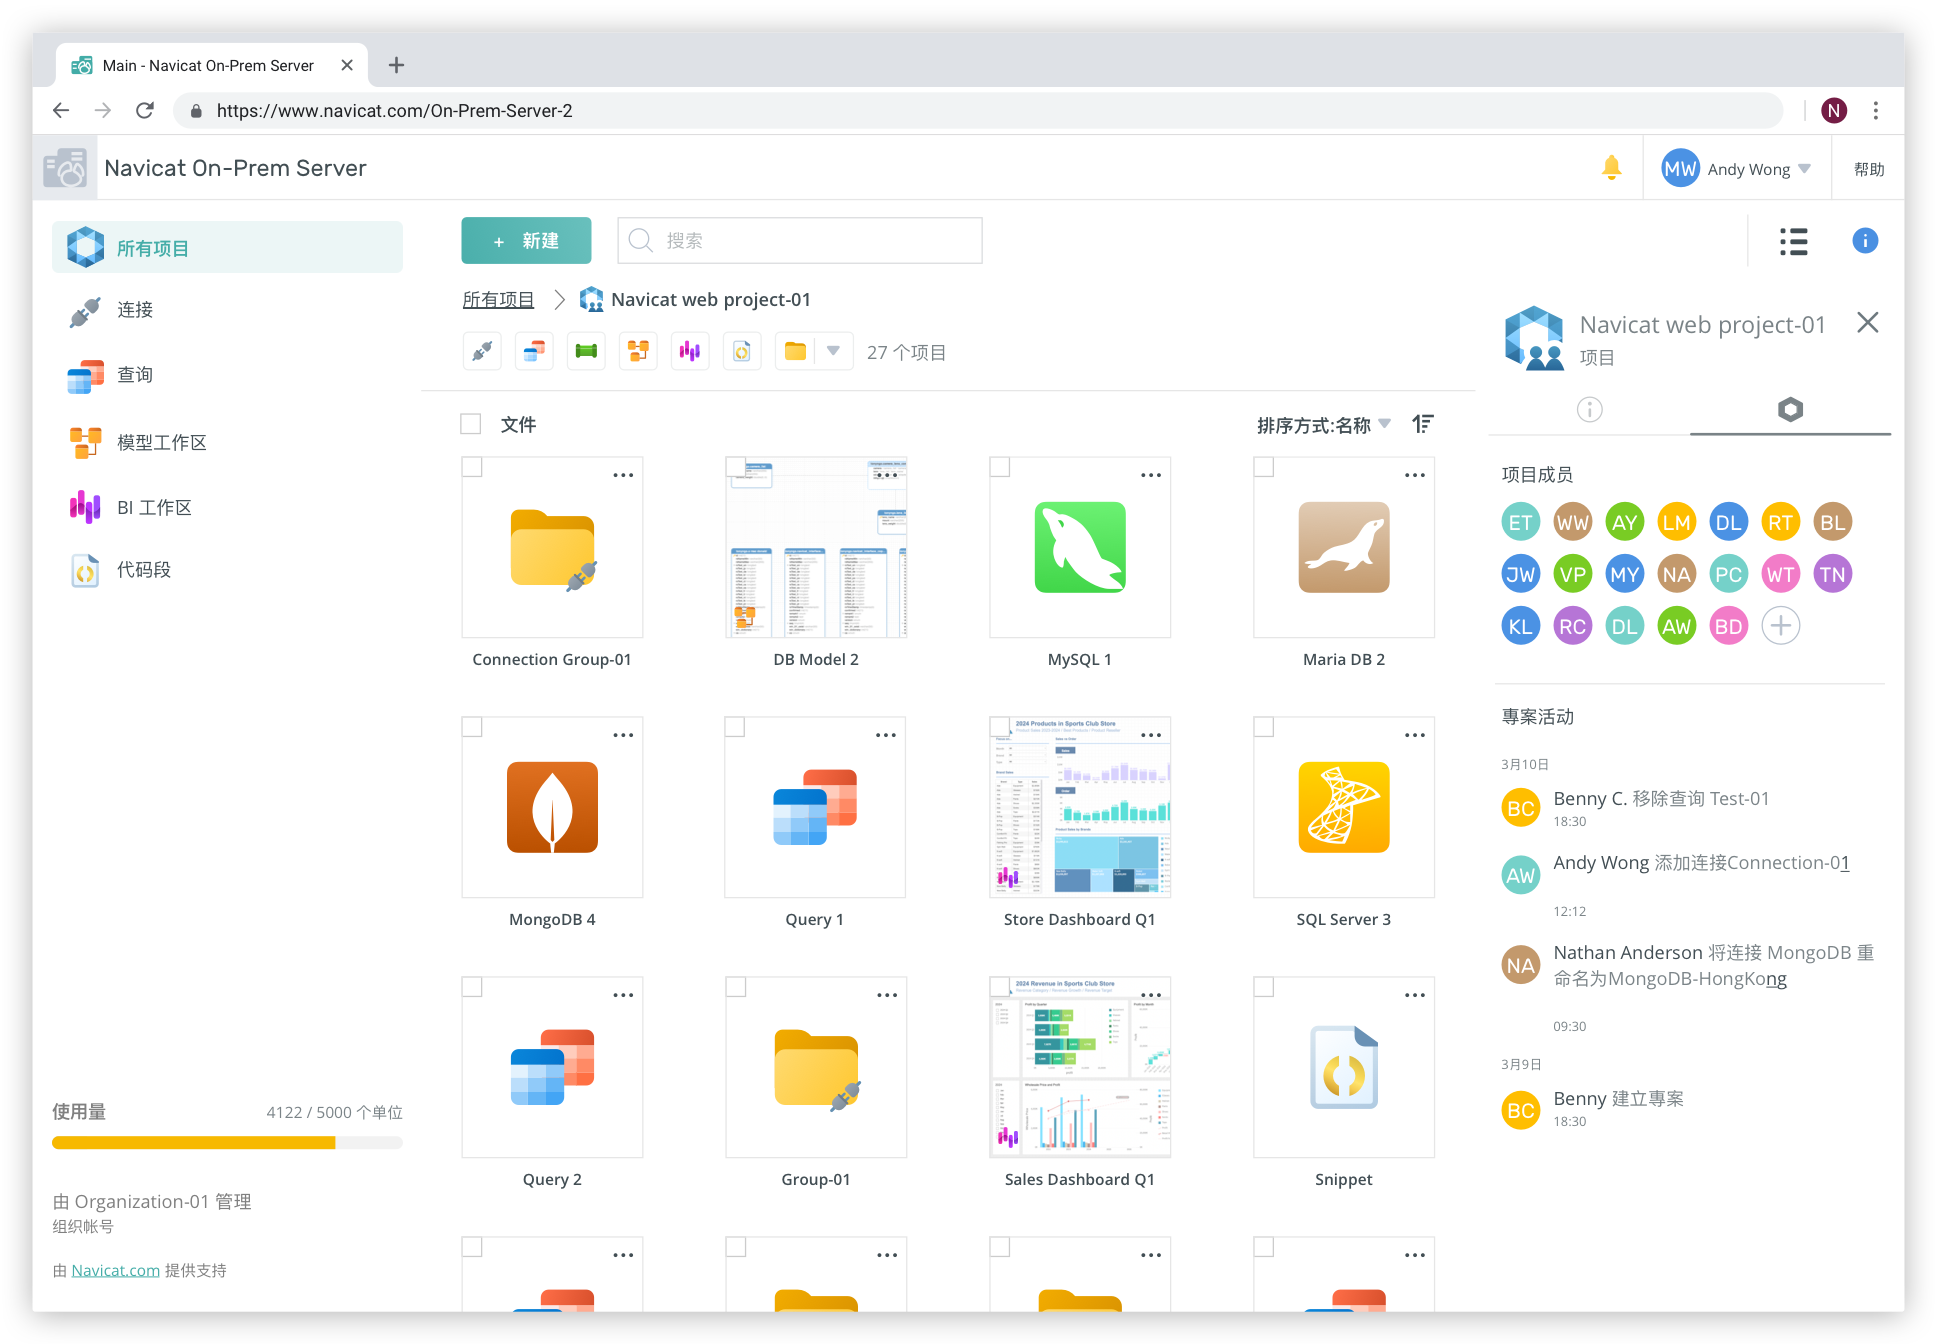Navigate to 所有项目 breadcrumb
1937x1344 pixels.
click(498, 299)
